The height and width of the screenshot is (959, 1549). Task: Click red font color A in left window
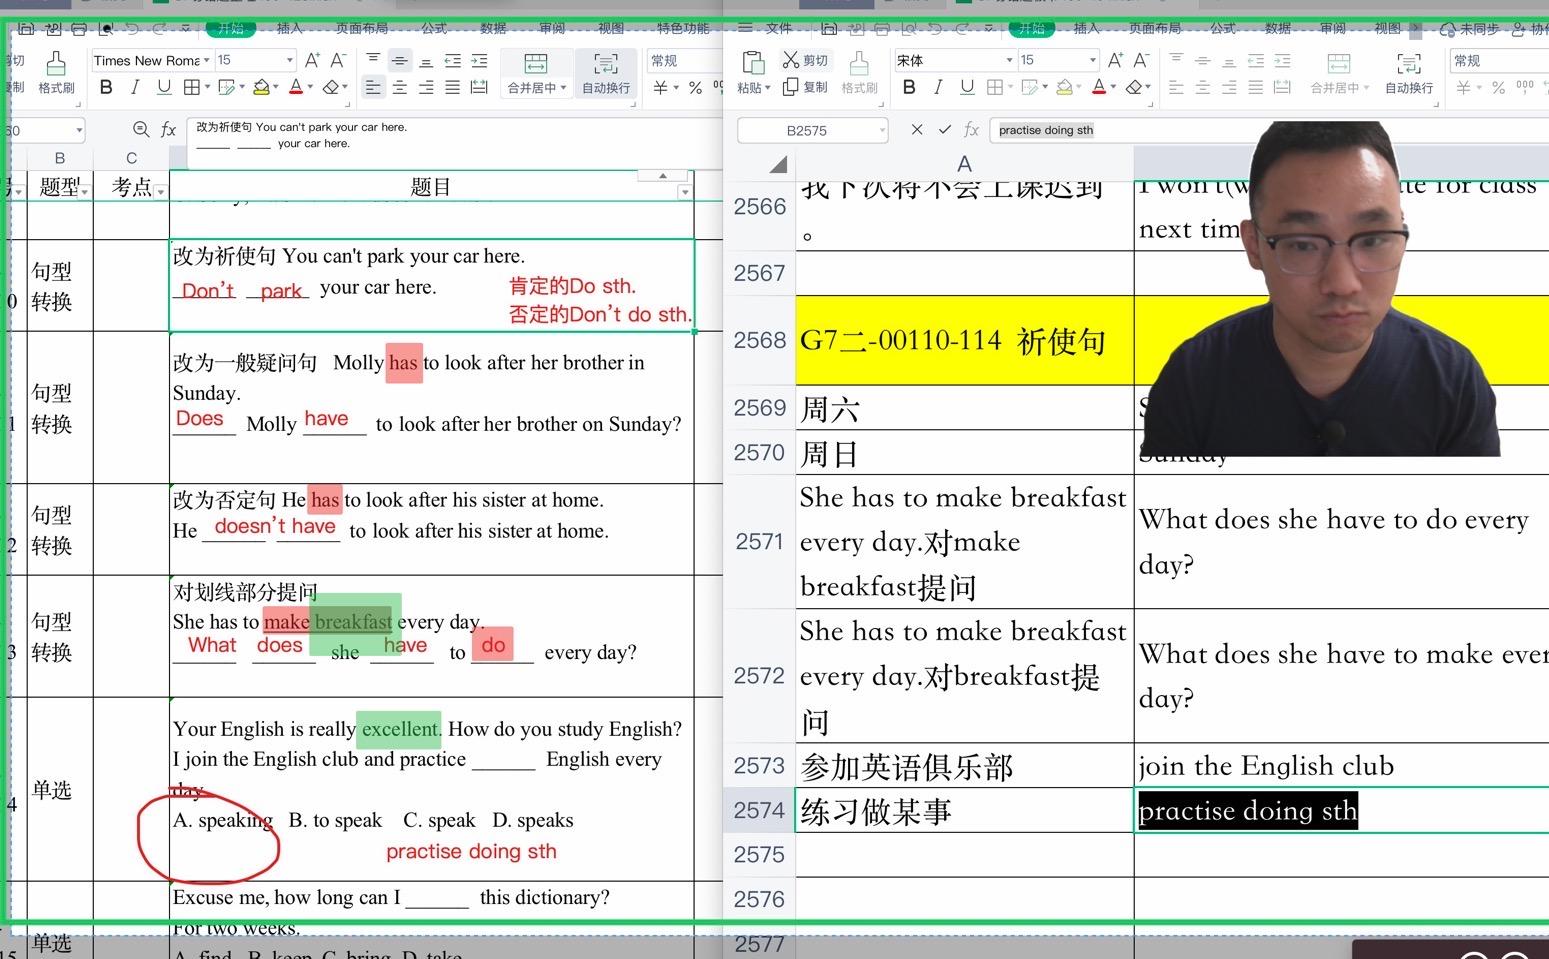coord(295,88)
